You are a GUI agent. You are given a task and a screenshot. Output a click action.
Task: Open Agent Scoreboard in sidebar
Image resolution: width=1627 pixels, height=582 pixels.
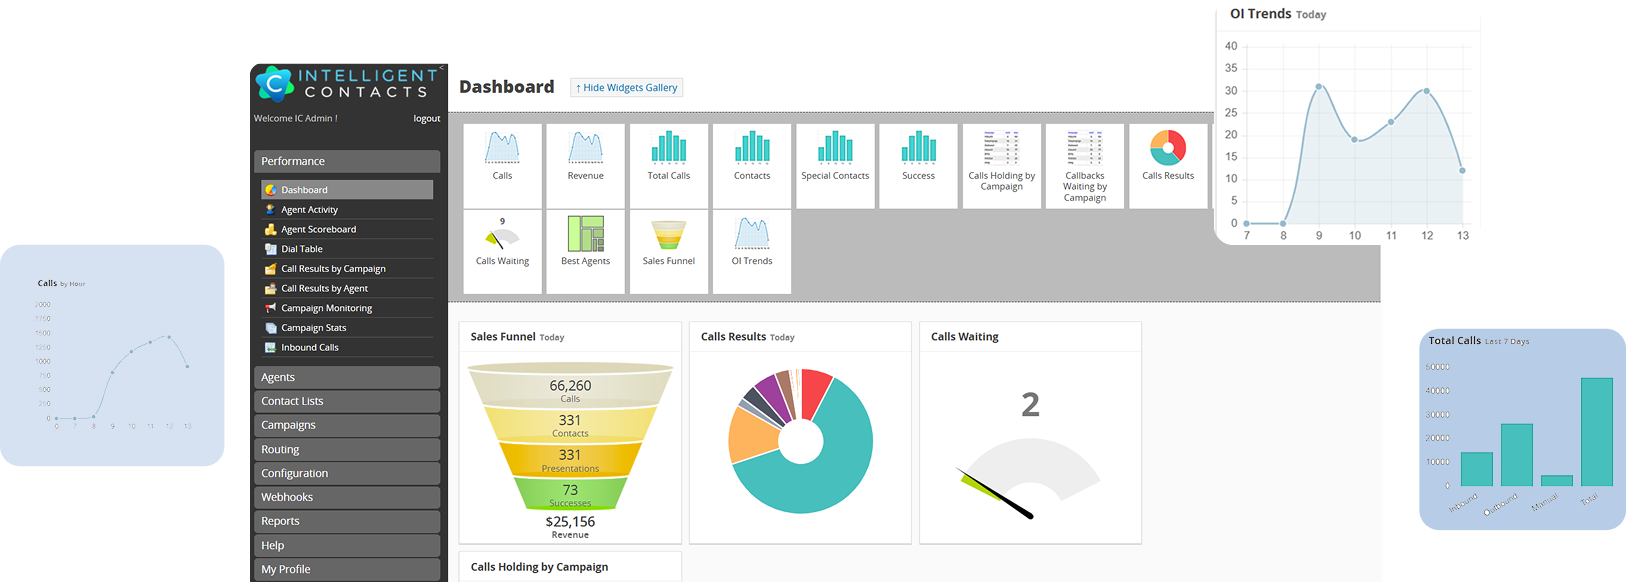click(x=318, y=230)
